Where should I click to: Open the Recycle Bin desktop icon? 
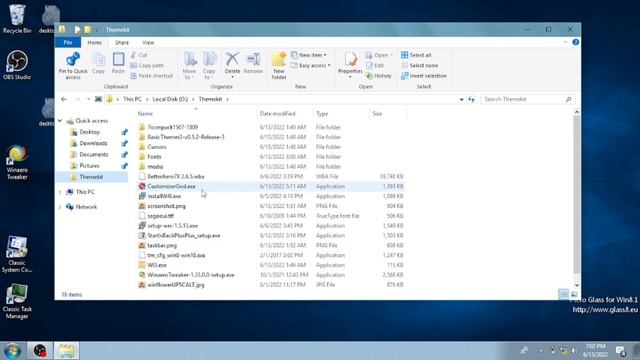pos(17,19)
